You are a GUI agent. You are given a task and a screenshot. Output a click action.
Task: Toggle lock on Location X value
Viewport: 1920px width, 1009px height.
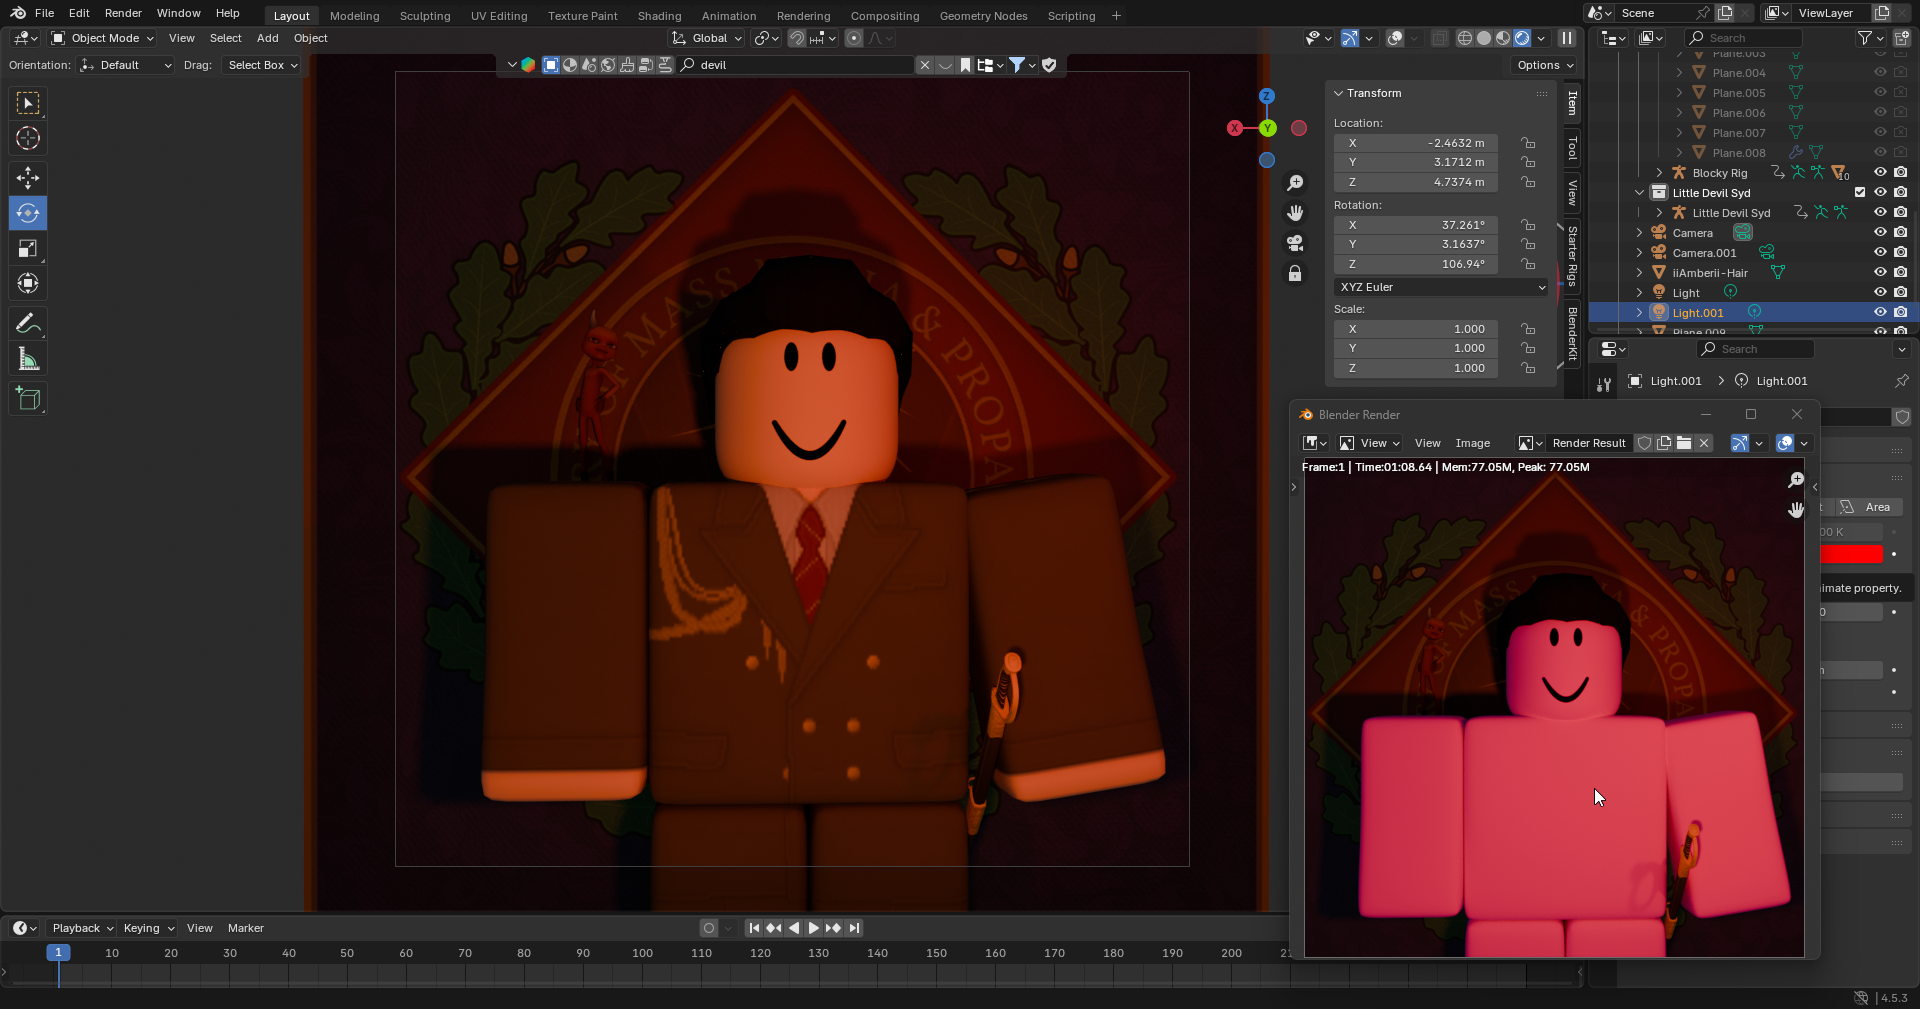pos(1528,143)
